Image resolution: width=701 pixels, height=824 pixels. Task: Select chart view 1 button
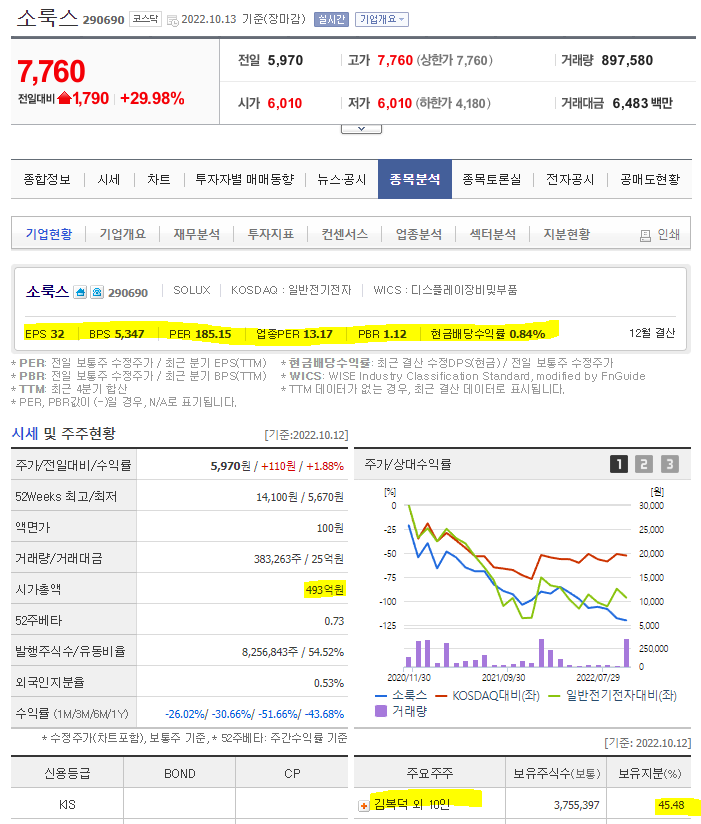(x=618, y=464)
